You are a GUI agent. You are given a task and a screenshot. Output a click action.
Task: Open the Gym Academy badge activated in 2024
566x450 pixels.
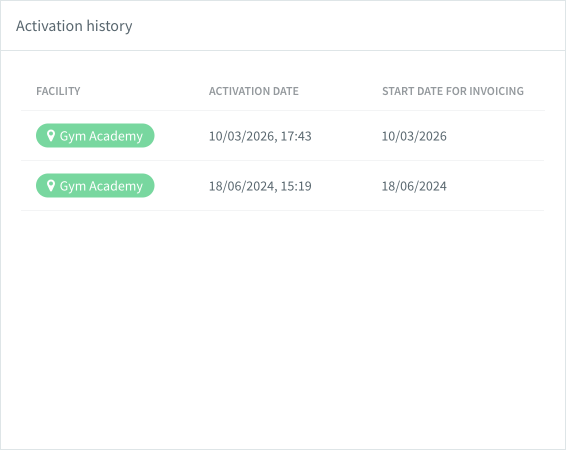click(95, 185)
